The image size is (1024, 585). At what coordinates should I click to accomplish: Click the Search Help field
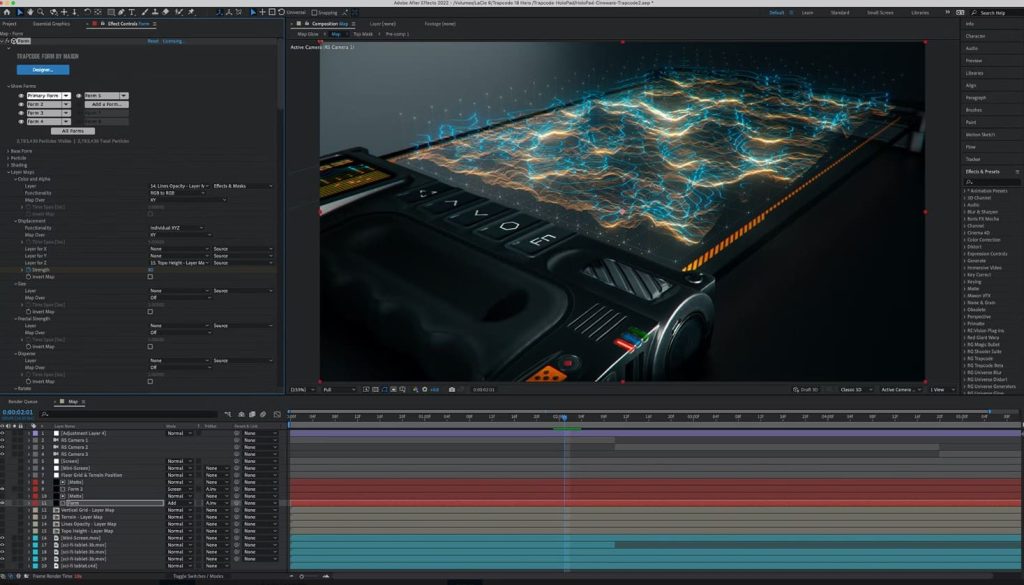click(991, 12)
